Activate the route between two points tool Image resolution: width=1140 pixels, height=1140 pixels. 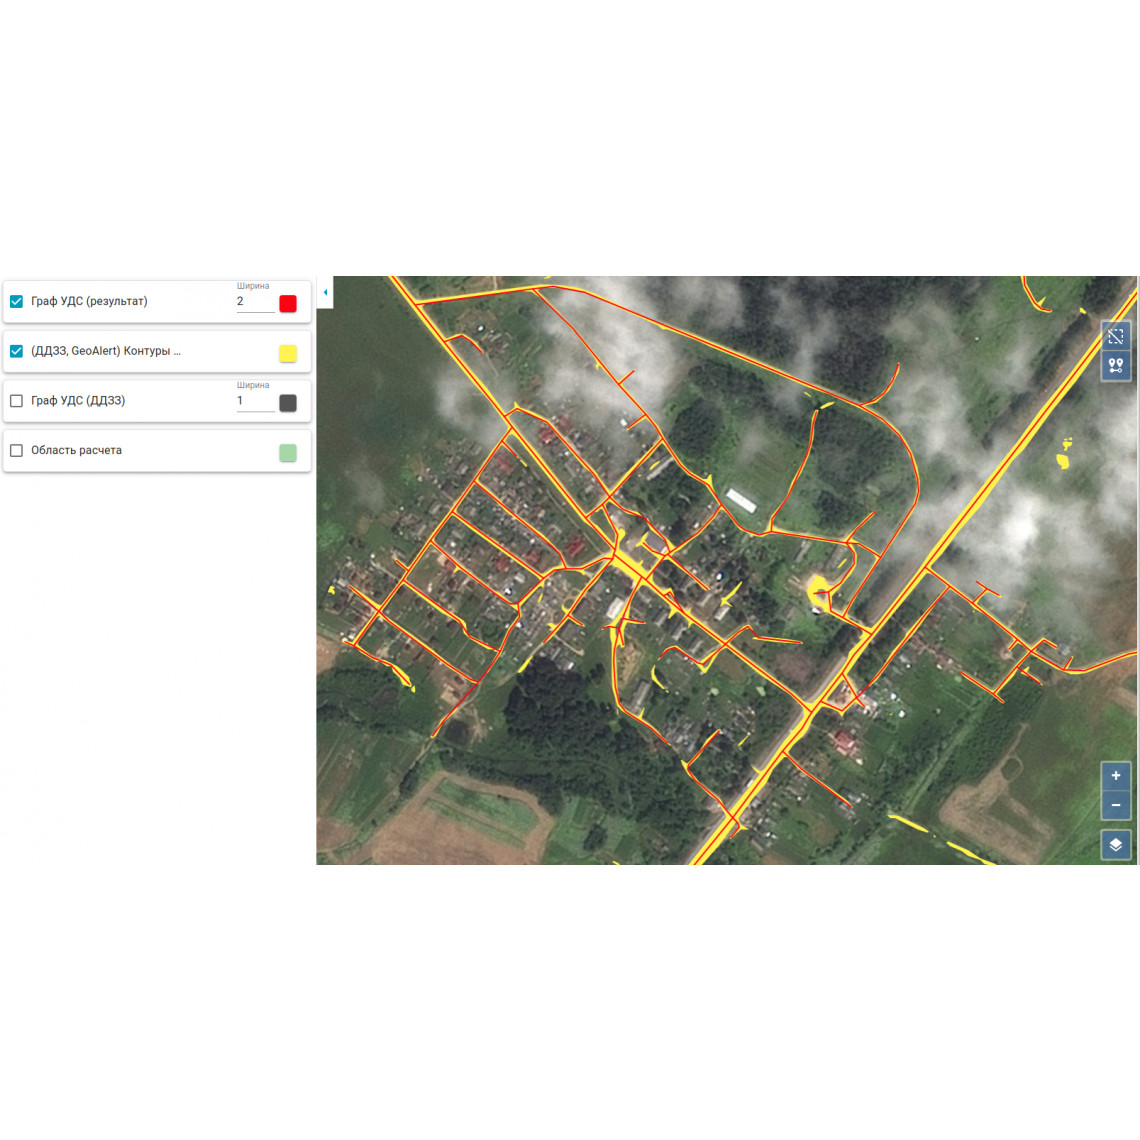[x=1115, y=365]
